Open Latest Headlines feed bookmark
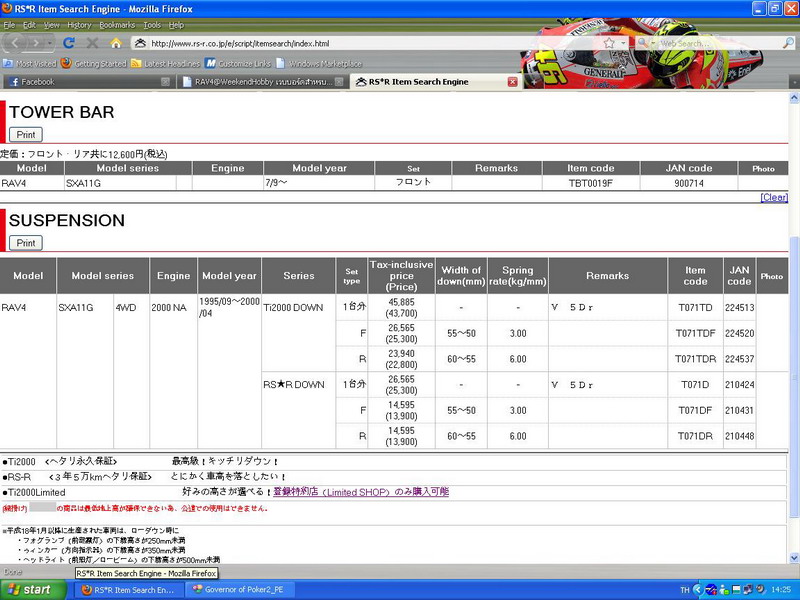 [164, 63]
